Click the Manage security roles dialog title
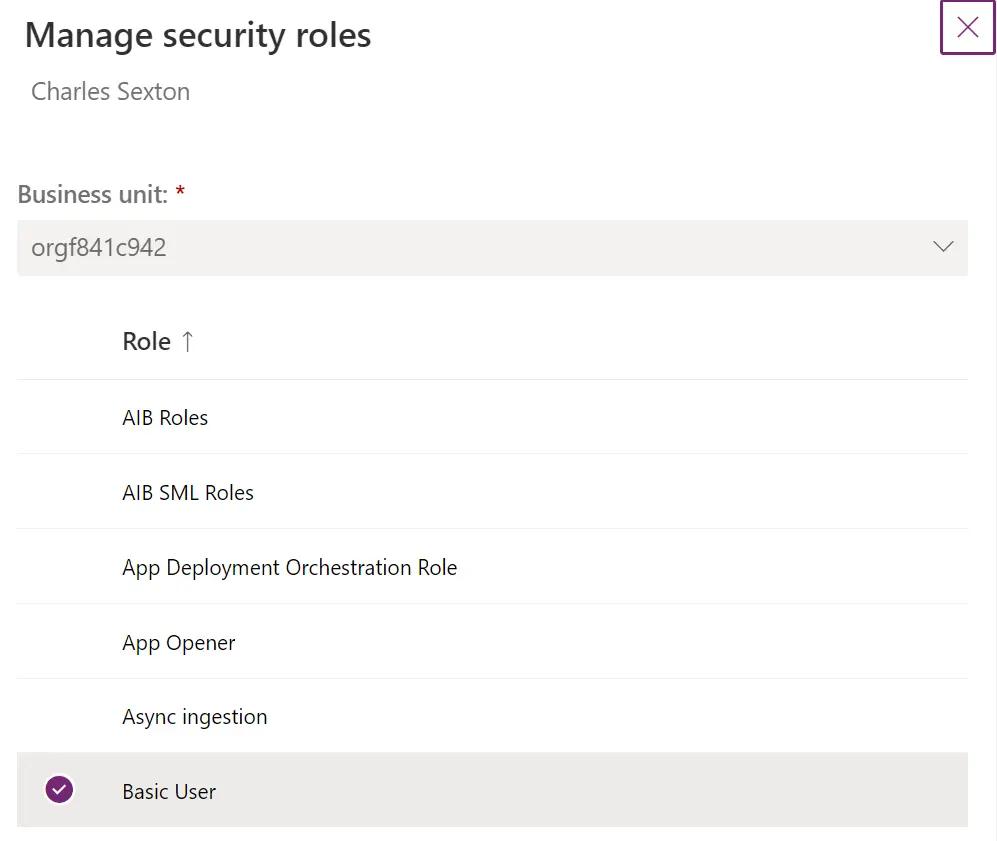This screenshot has width=997, height=841. [197, 34]
